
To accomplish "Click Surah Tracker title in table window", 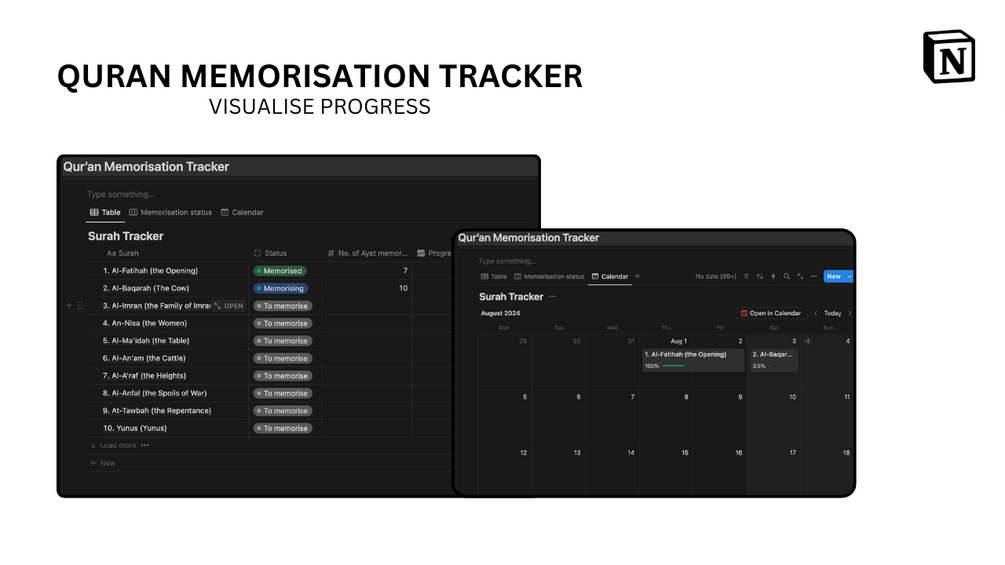I will tap(126, 236).
